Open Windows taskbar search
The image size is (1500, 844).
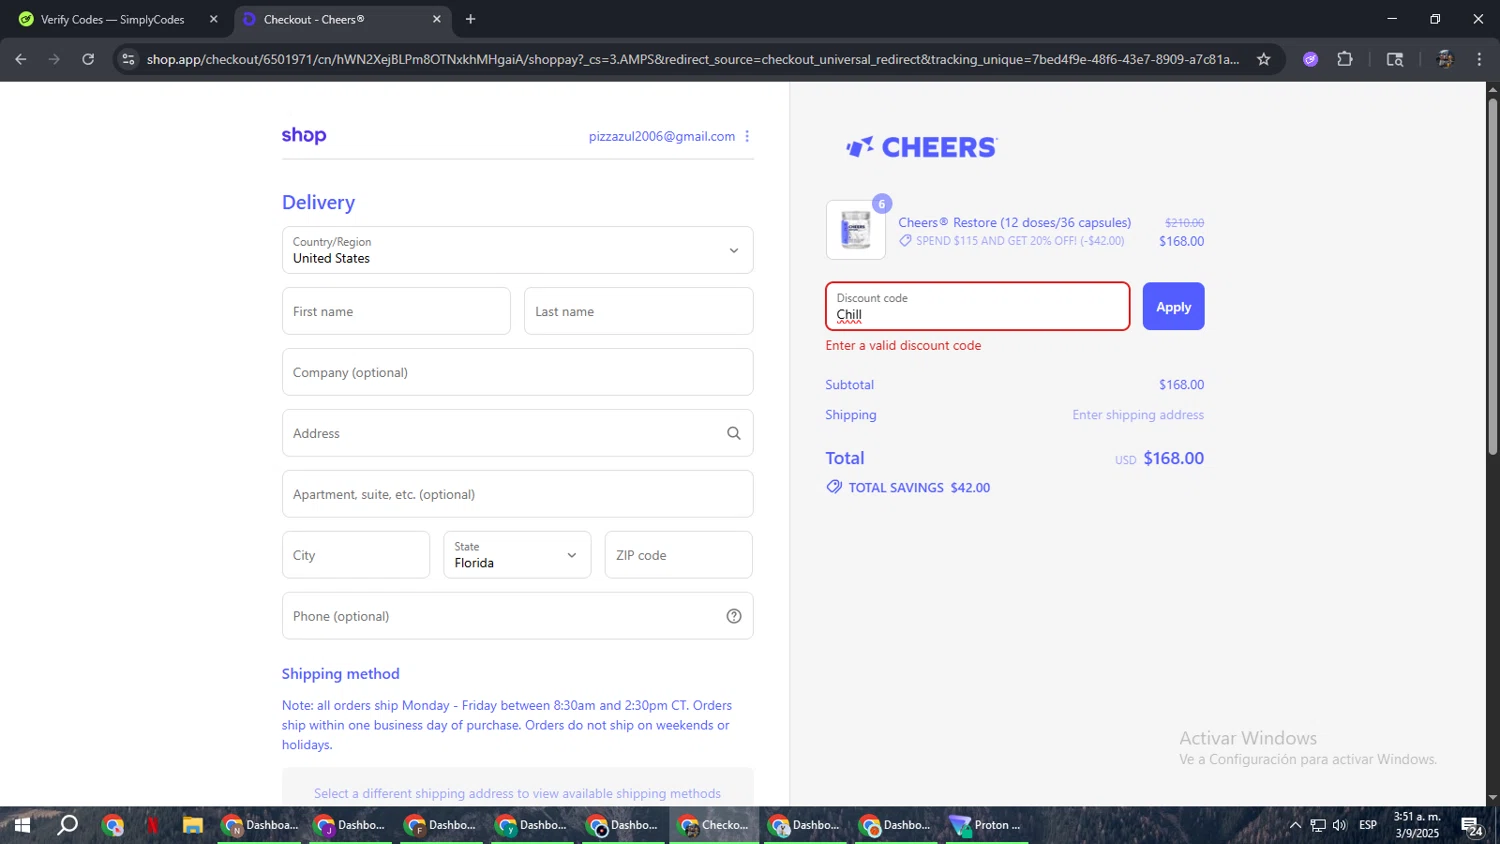coord(67,825)
